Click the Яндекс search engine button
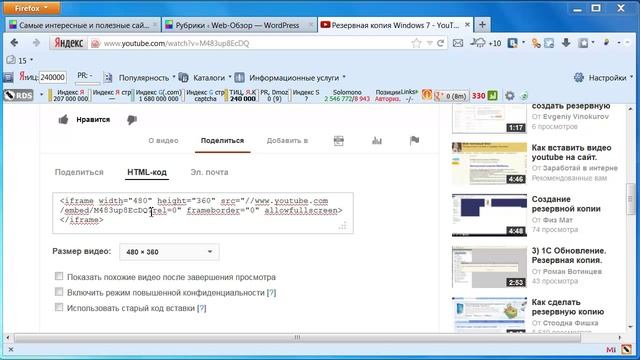Screen dimensions: 640x360 [69, 43]
